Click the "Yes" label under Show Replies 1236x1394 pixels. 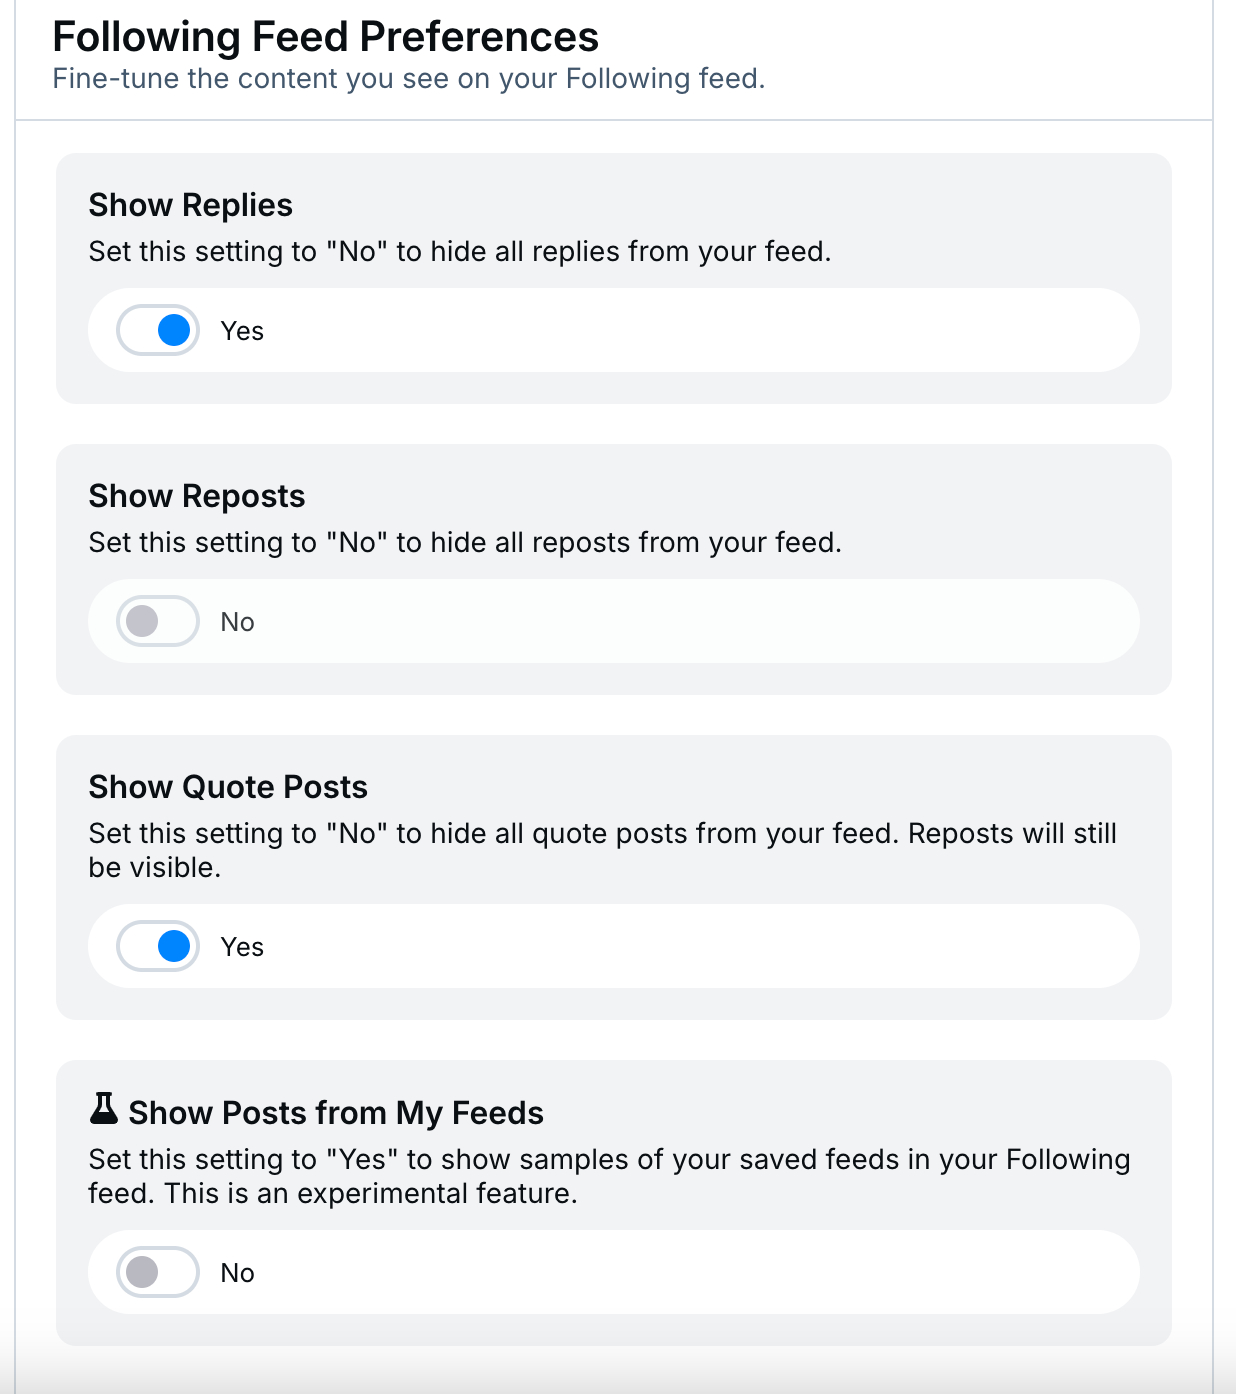[242, 331]
